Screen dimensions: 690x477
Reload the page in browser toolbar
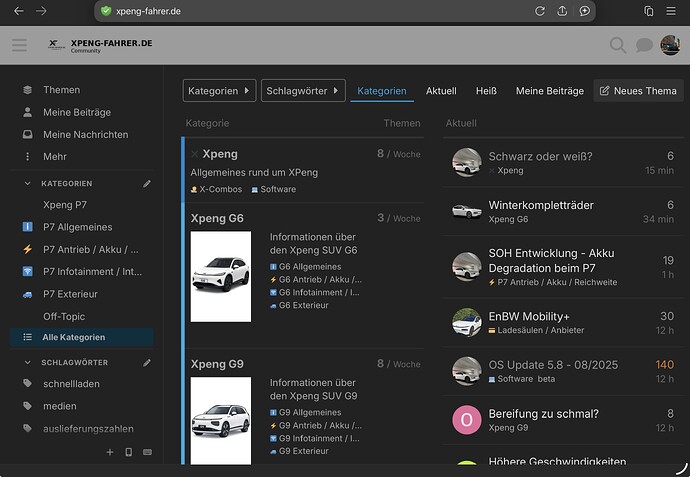(x=540, y=11)
